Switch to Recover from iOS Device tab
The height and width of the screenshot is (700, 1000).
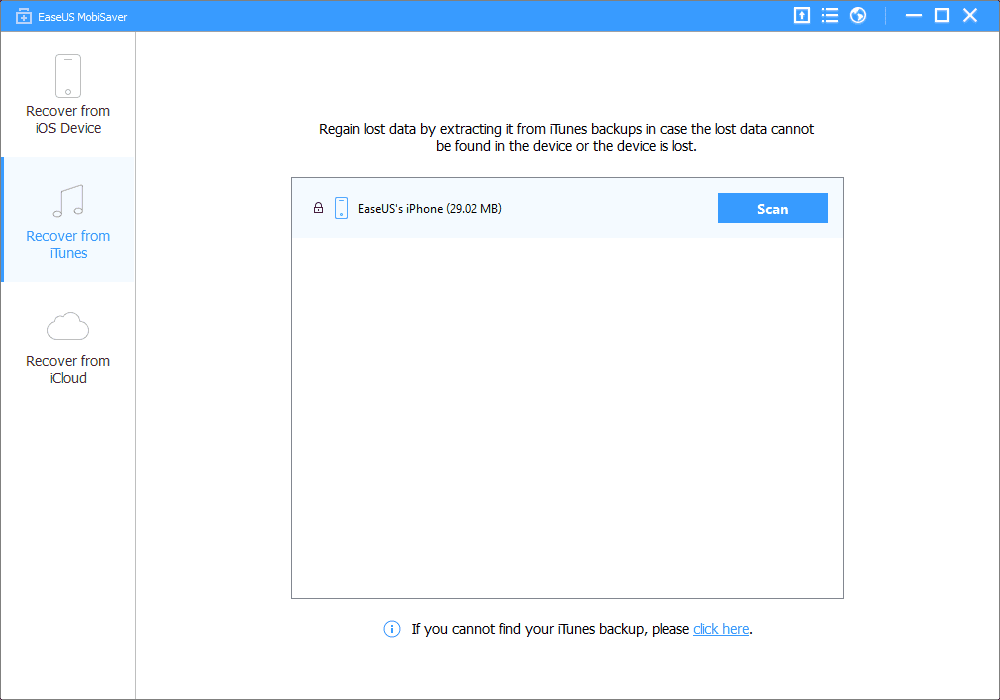coord(68,119)
